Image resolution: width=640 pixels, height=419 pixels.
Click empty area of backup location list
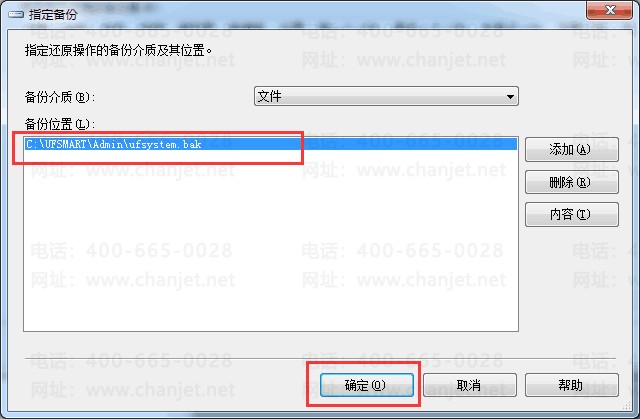pyautogui.click(x=271, y=241)
